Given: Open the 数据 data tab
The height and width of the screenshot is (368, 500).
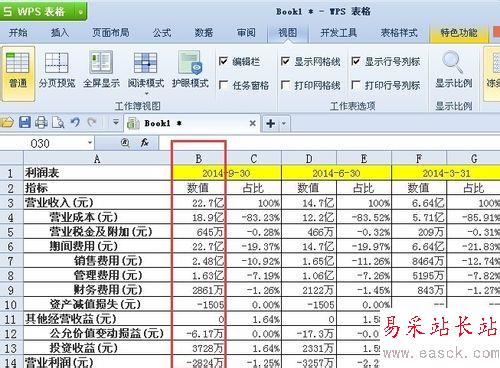Looking at the screenshot, I should tap(204, 33).
